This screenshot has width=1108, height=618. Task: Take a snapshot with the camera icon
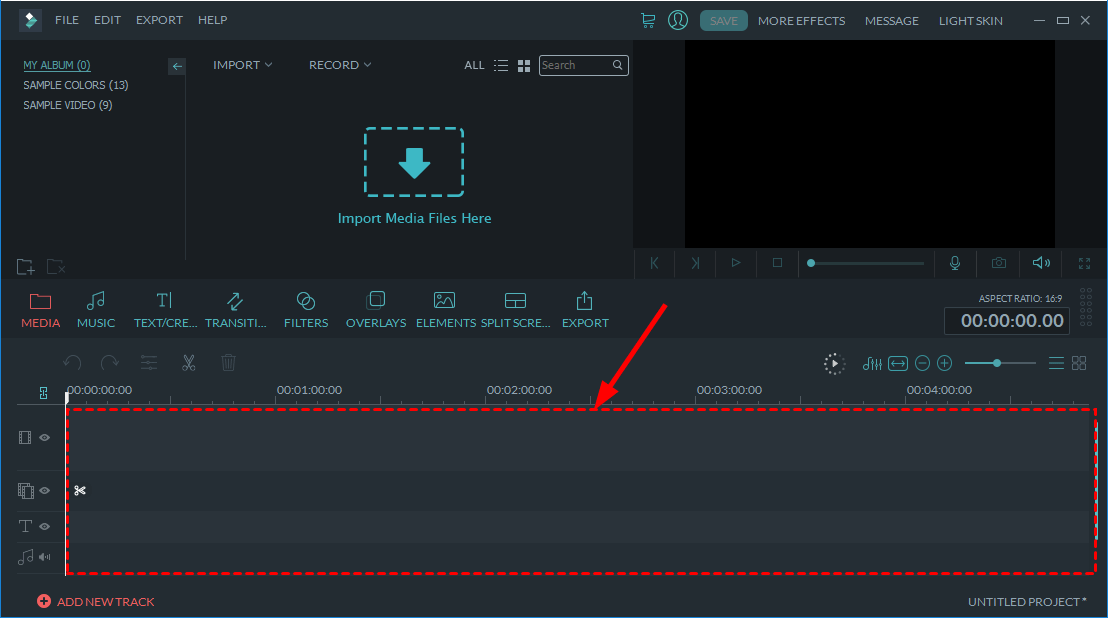click(998, 263)
